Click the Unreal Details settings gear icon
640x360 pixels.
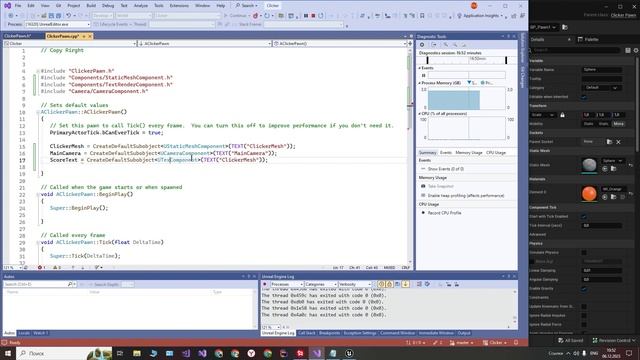click(x=636, y=50)
